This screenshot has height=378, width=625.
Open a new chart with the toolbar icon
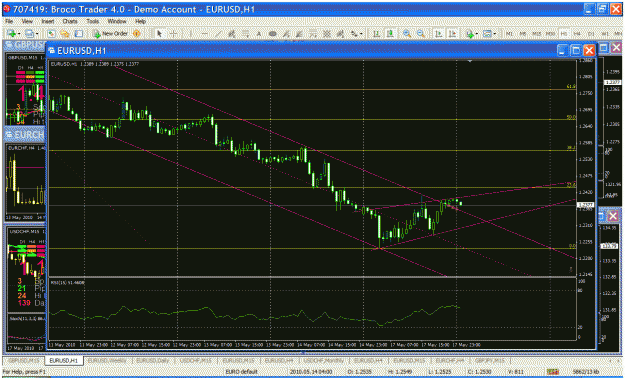pos(11,34)
